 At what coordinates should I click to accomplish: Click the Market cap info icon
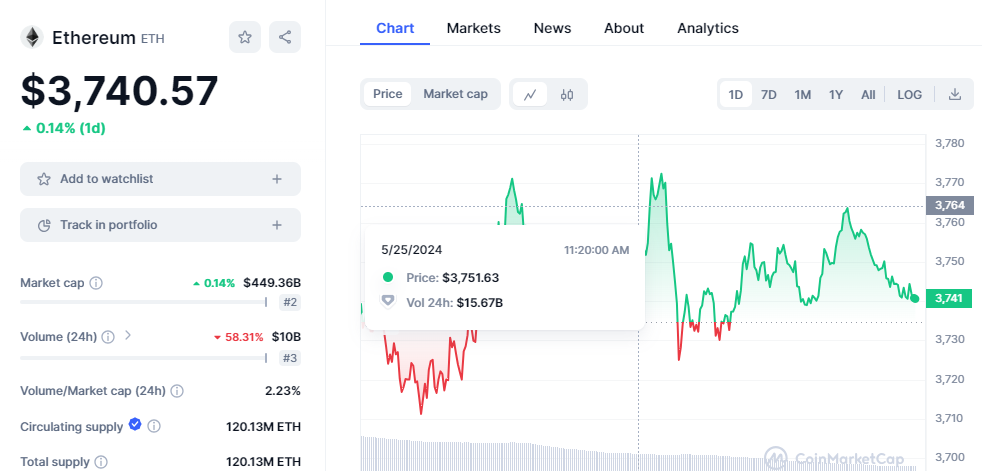coord(96,283)
